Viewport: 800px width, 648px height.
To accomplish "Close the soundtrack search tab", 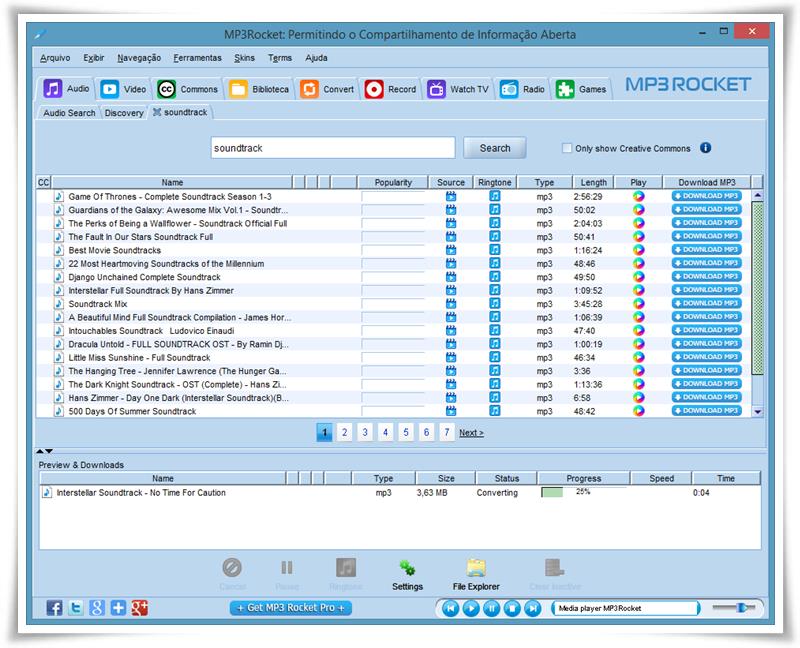I will 157,112.
